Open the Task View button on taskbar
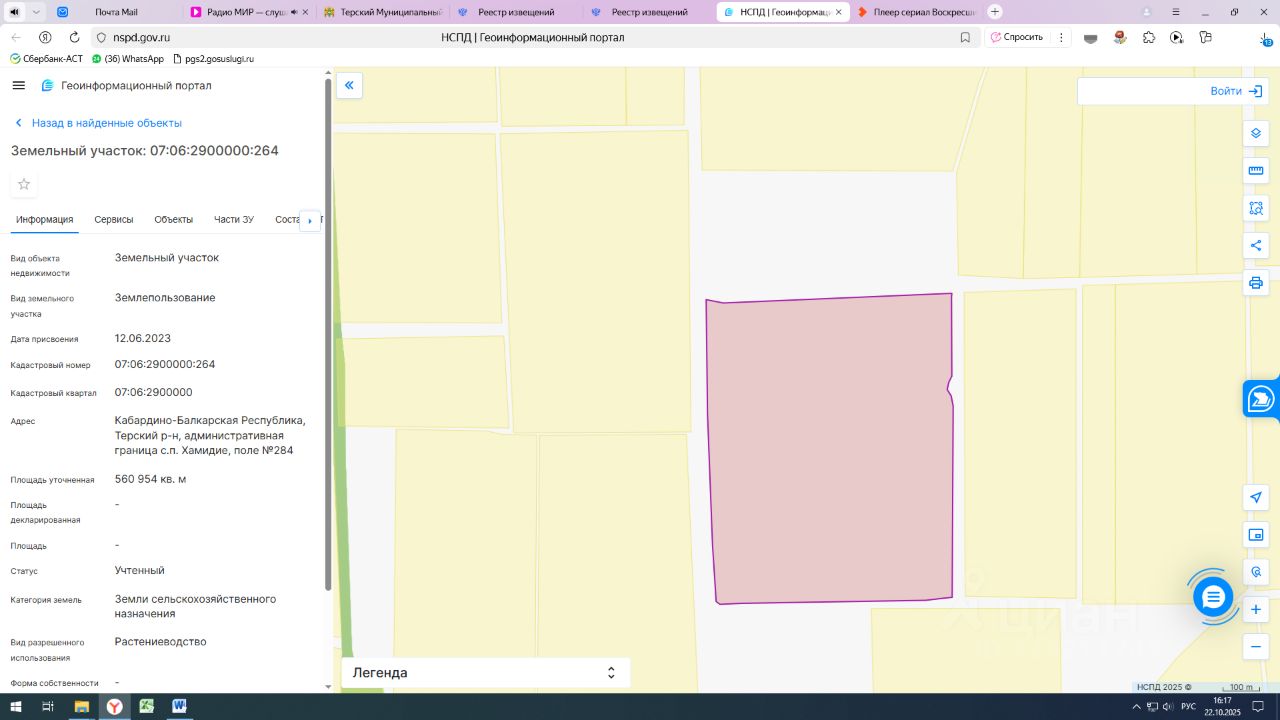The height and width of the screenshot is (720, 1280). click(x=47, y=707)
